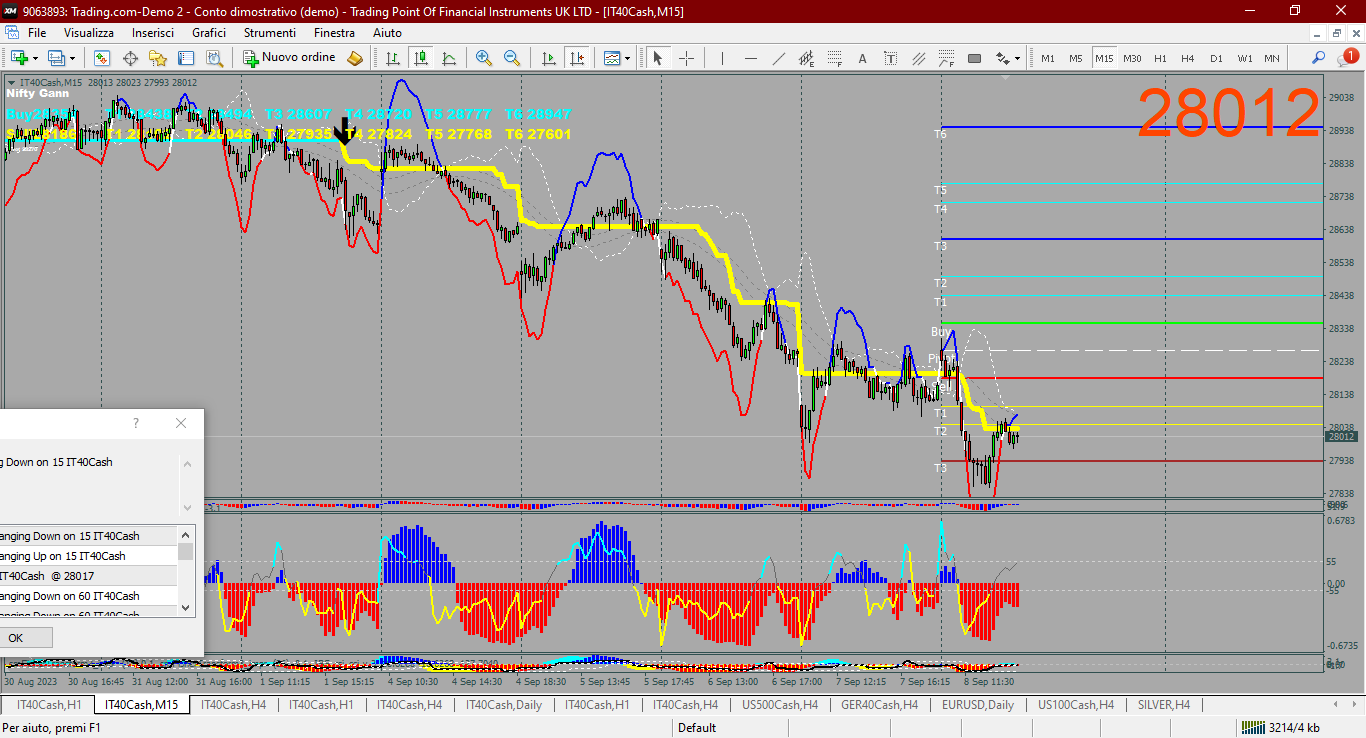Open the Strumenti menu
The height and width of the screenshot is (738, 1366).
point(269,33)
